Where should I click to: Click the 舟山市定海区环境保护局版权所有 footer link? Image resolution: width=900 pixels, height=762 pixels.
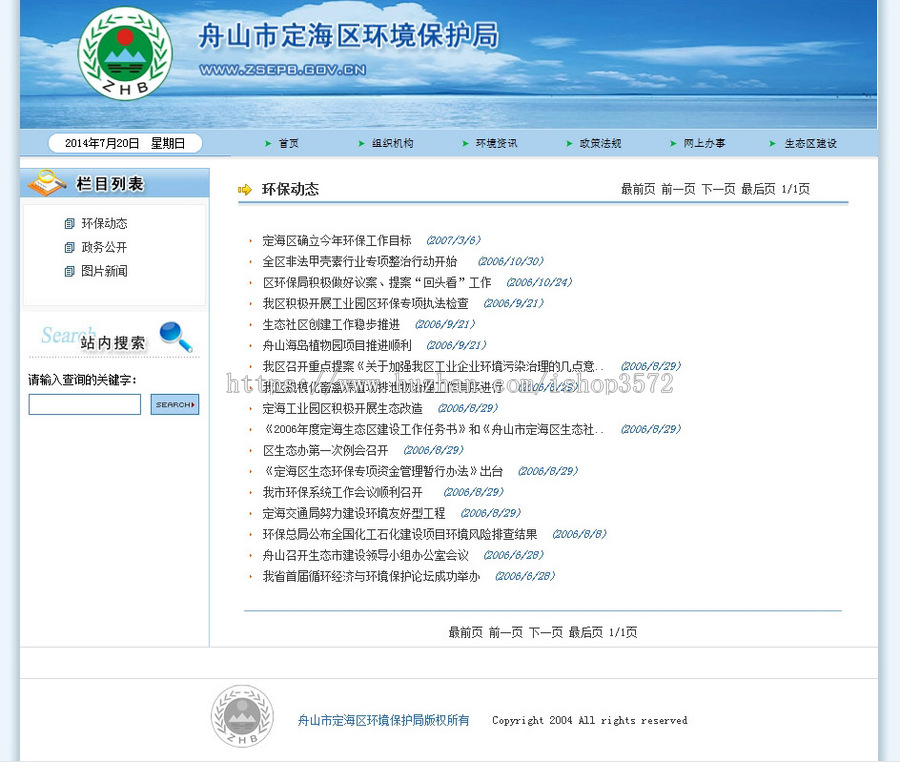tap(384, 720)
